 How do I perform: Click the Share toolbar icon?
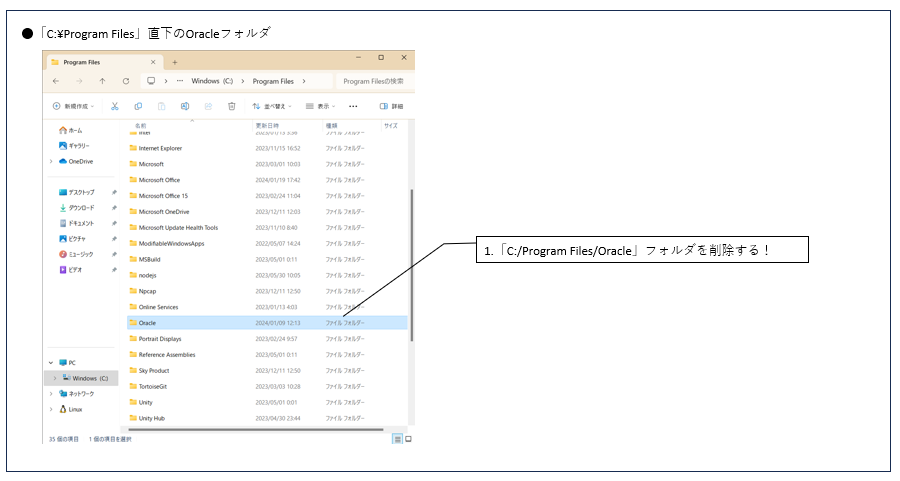click(x=208, y=106)
